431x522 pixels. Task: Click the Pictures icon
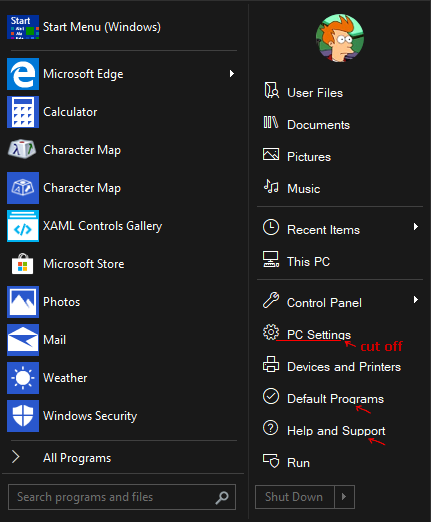271,154
